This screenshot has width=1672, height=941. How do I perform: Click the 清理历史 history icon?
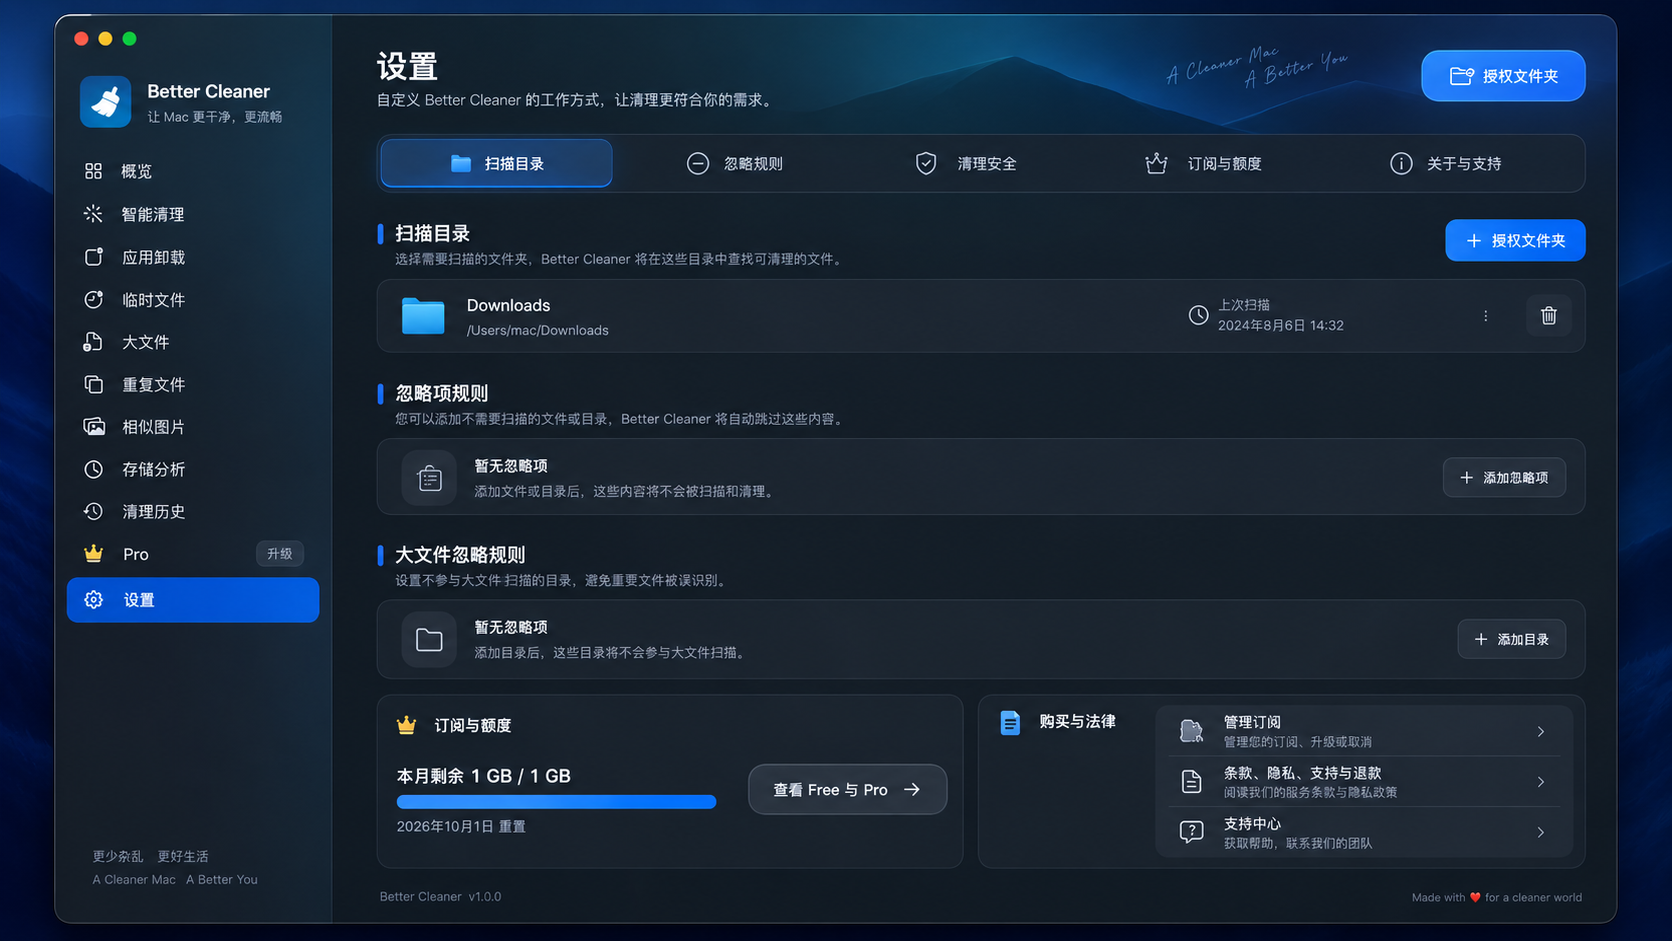[x=93, y=511]
